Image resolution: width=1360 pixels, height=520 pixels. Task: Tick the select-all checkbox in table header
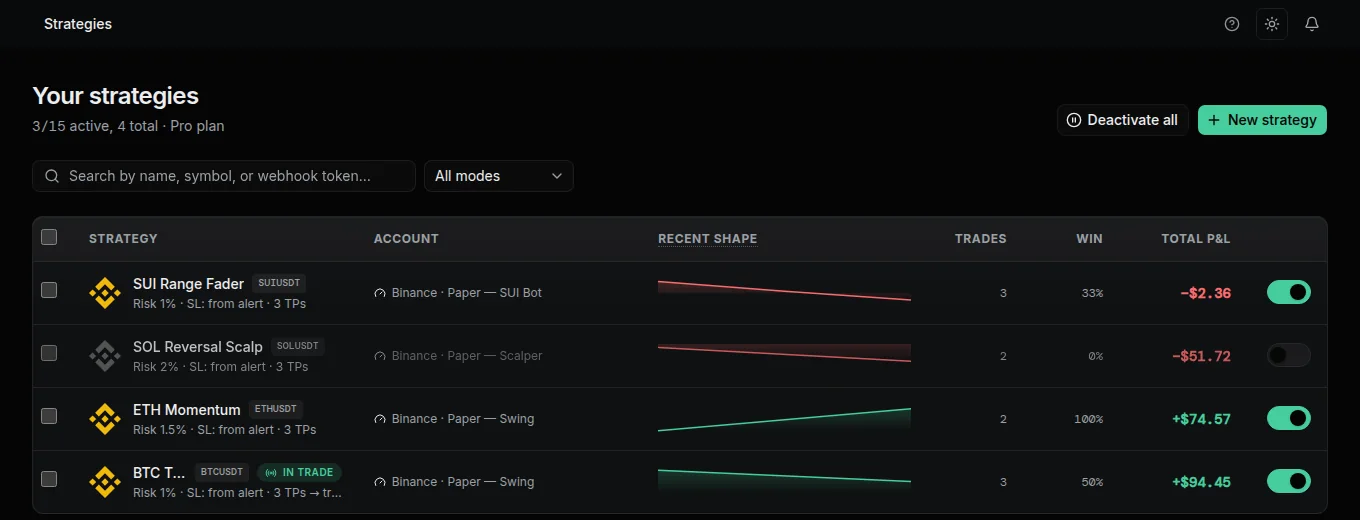pos(49,237)
